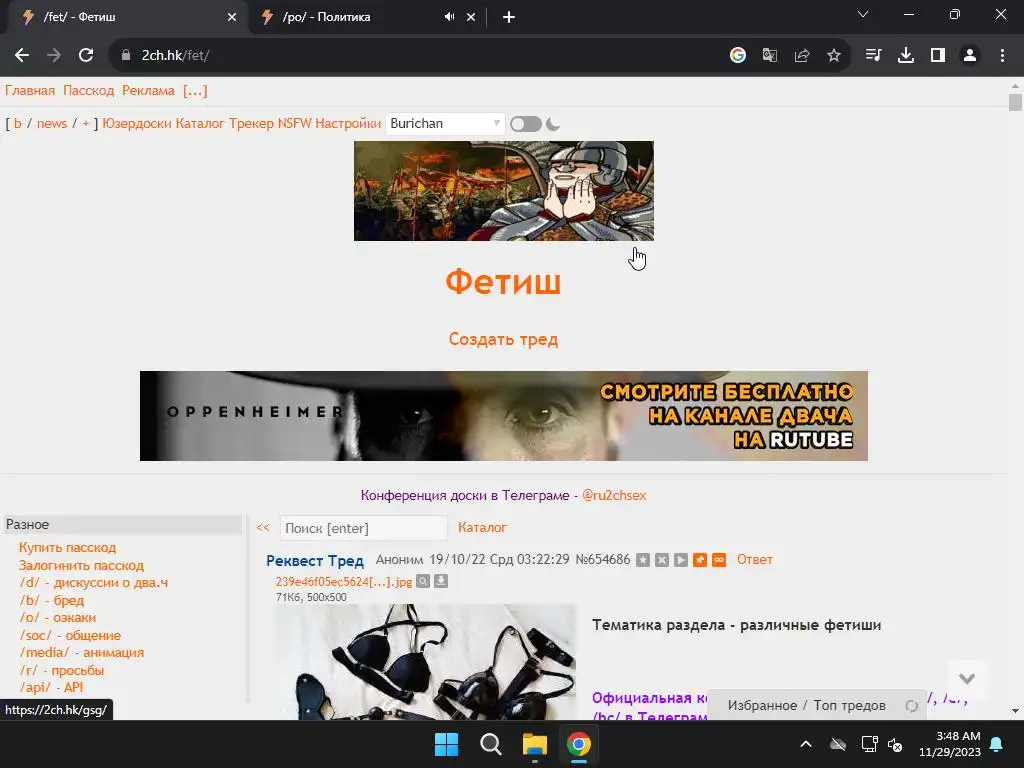Add thread №654686 to favorites star
This screenshot has width=1024, height=768.
[x=643, y=560]
